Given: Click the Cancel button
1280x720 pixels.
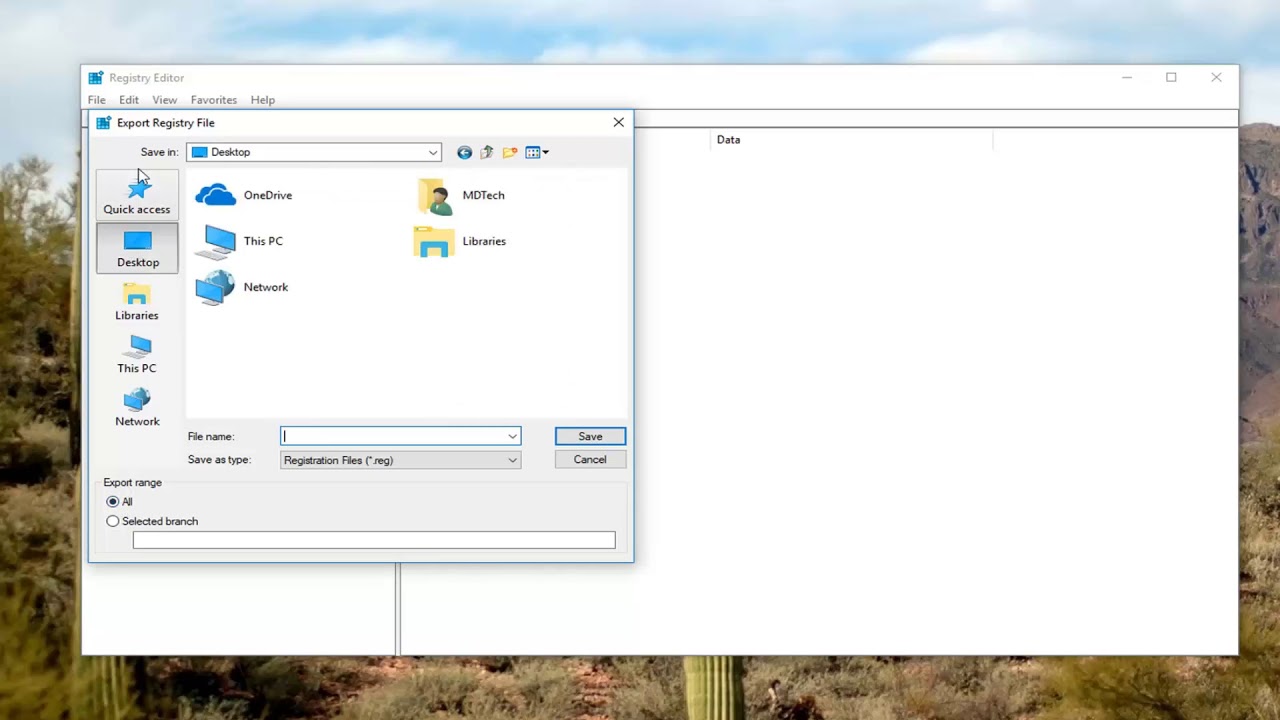Looking at the screenshot, I should (x=589, y=459).
